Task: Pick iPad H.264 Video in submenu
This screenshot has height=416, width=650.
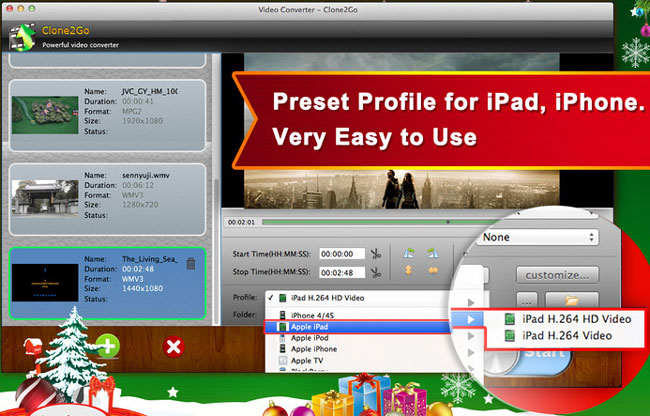Action: point(566,336)
